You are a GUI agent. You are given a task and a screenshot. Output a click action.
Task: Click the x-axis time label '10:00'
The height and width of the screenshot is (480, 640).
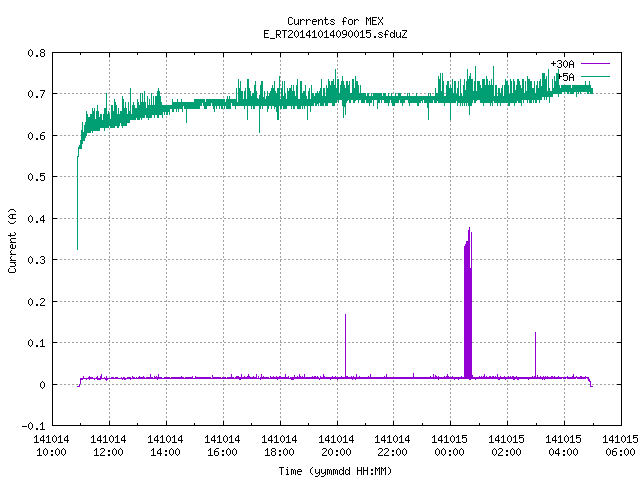tap(51, 452)
